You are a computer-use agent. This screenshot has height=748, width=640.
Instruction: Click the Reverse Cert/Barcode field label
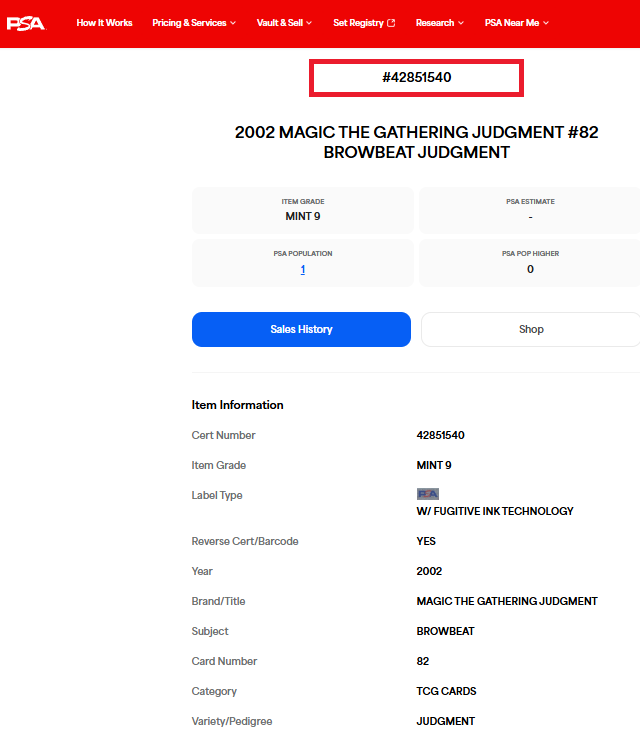click(x=245, y=541)
